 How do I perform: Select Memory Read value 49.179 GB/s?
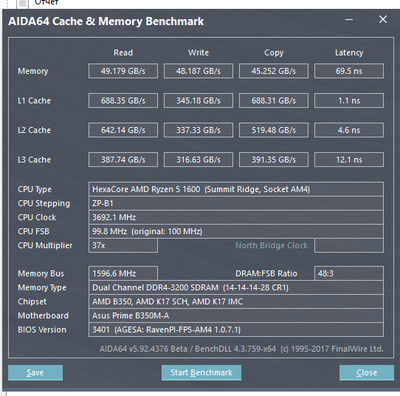tap(123, 71)
